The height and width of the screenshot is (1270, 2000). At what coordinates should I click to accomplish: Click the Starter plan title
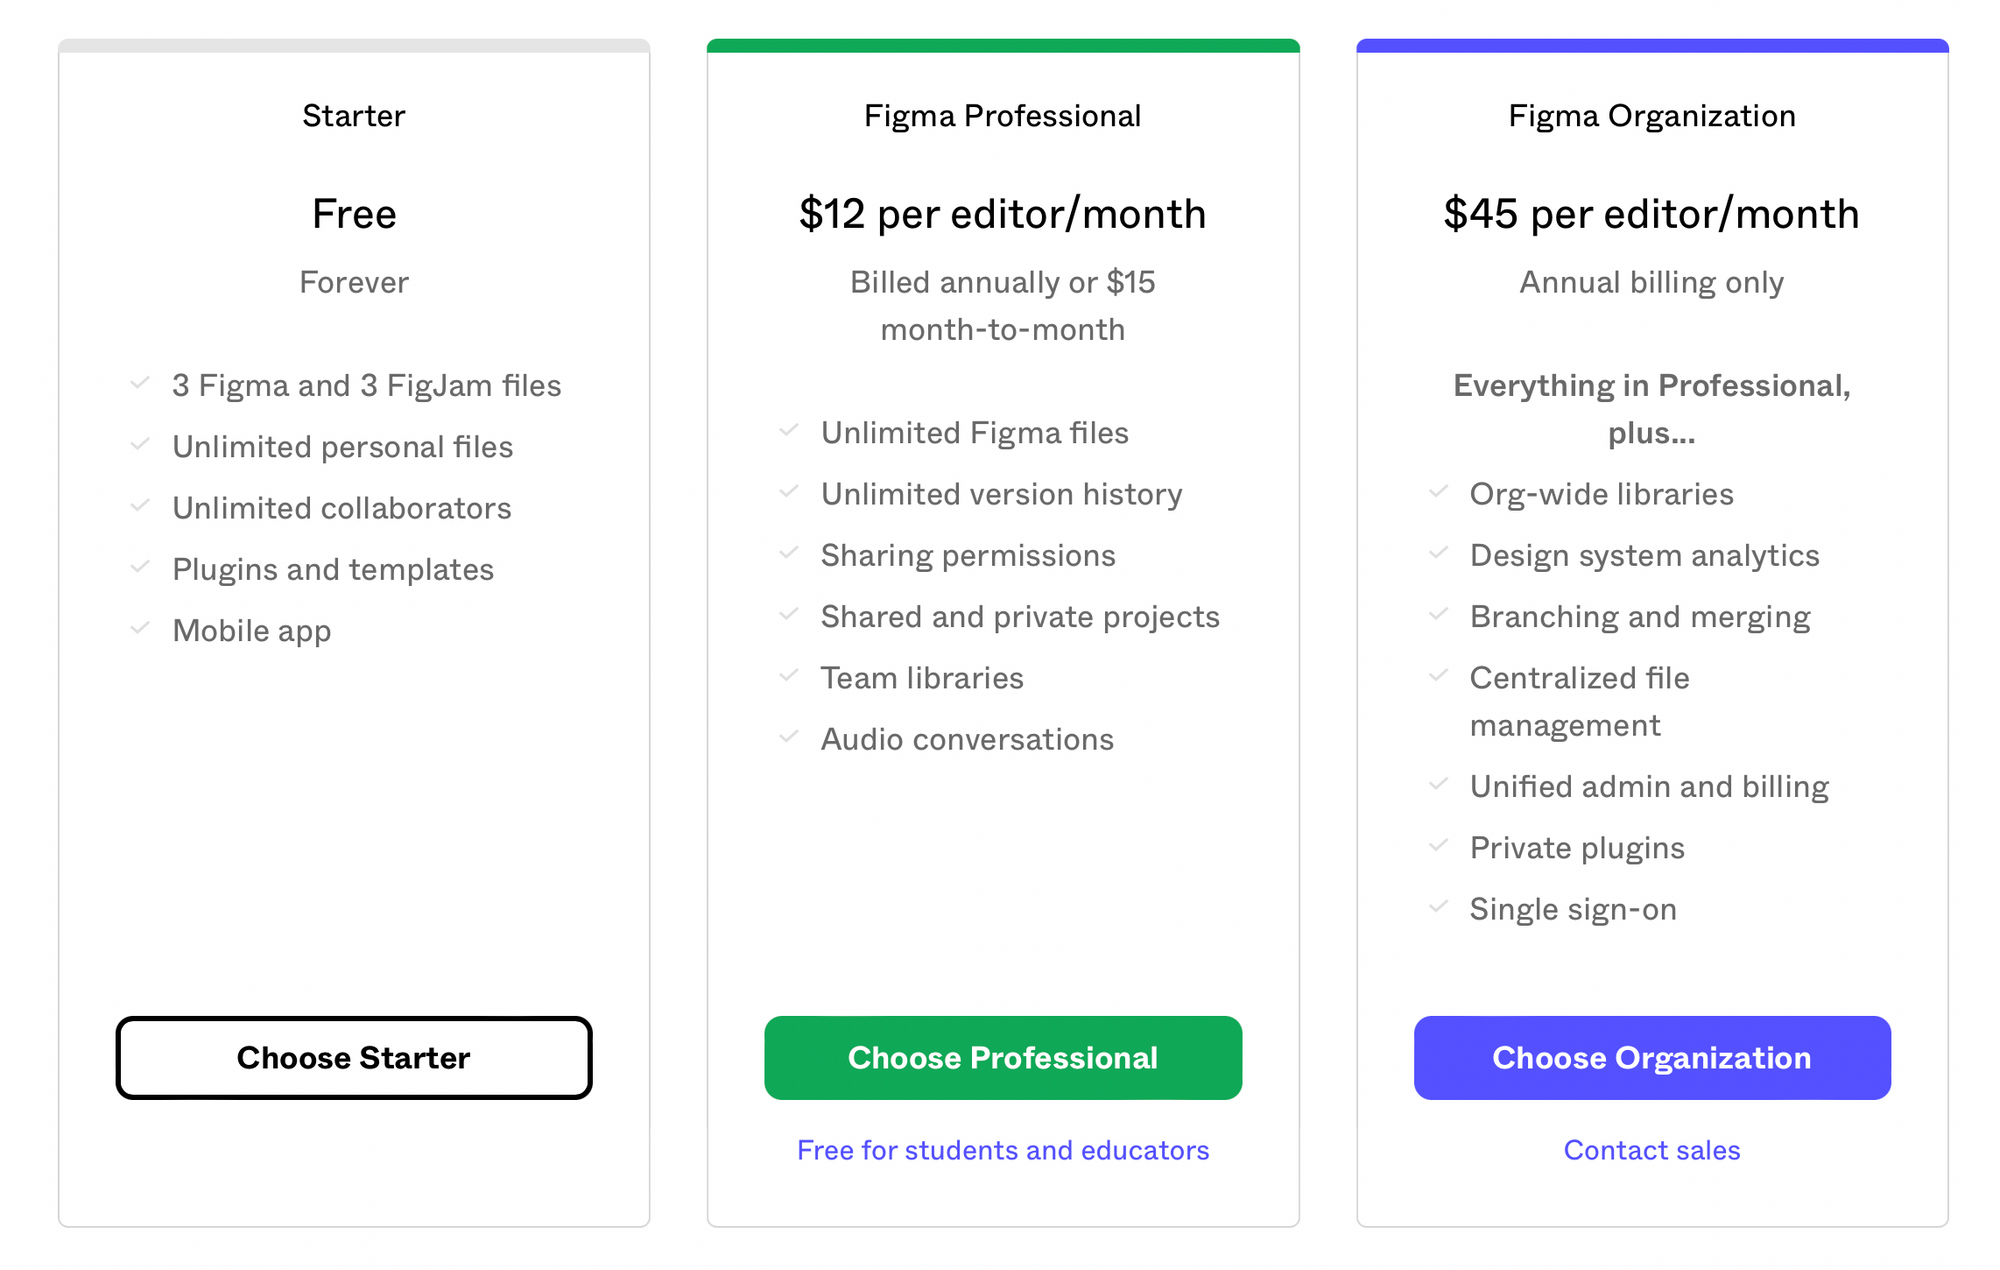pos(354,116)
